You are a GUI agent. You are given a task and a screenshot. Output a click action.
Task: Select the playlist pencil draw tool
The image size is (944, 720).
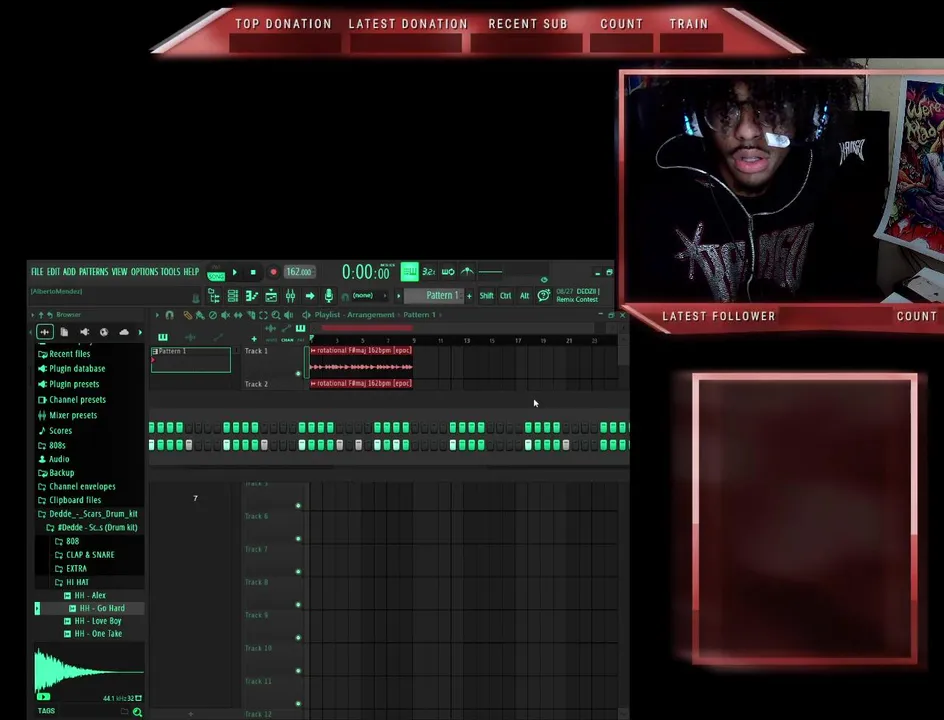click(x=187, y=315)
